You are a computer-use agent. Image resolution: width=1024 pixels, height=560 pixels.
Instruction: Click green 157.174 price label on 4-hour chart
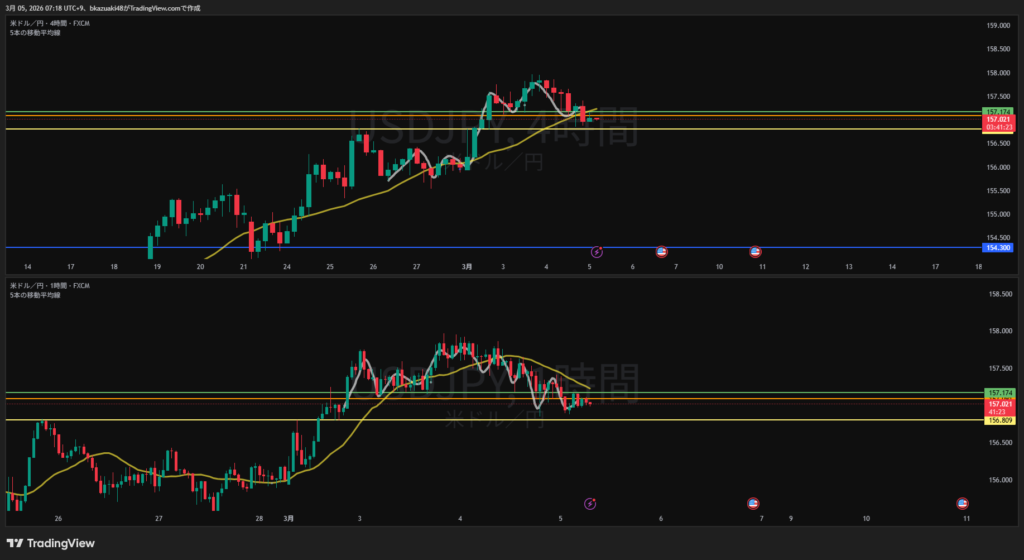[999, 111]
